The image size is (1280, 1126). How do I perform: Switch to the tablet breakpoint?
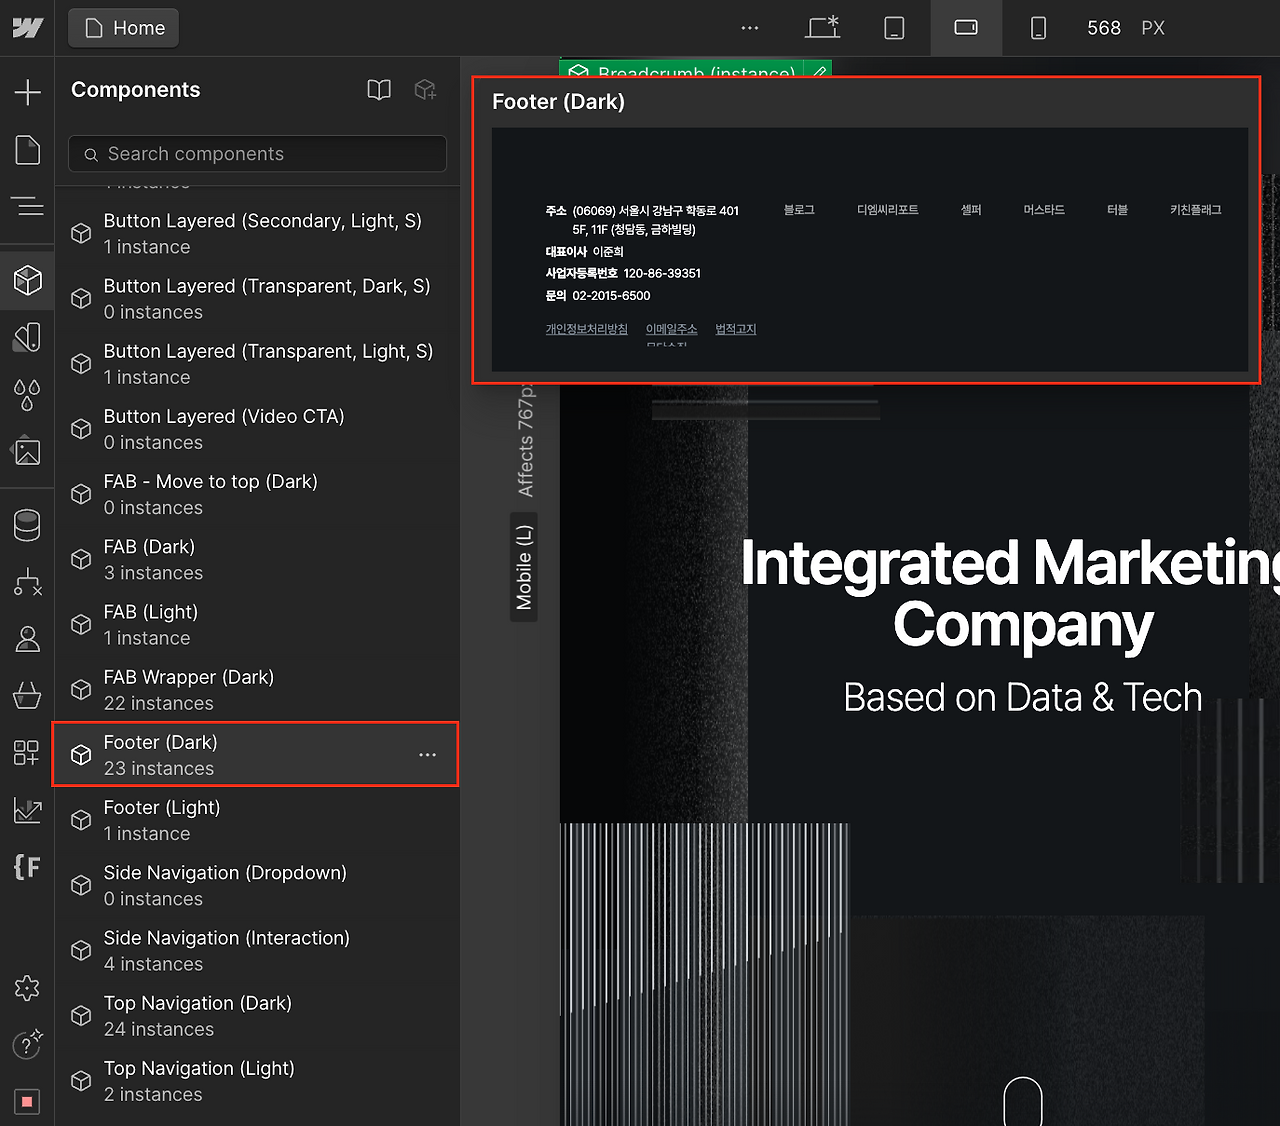(x=894, y=28)
